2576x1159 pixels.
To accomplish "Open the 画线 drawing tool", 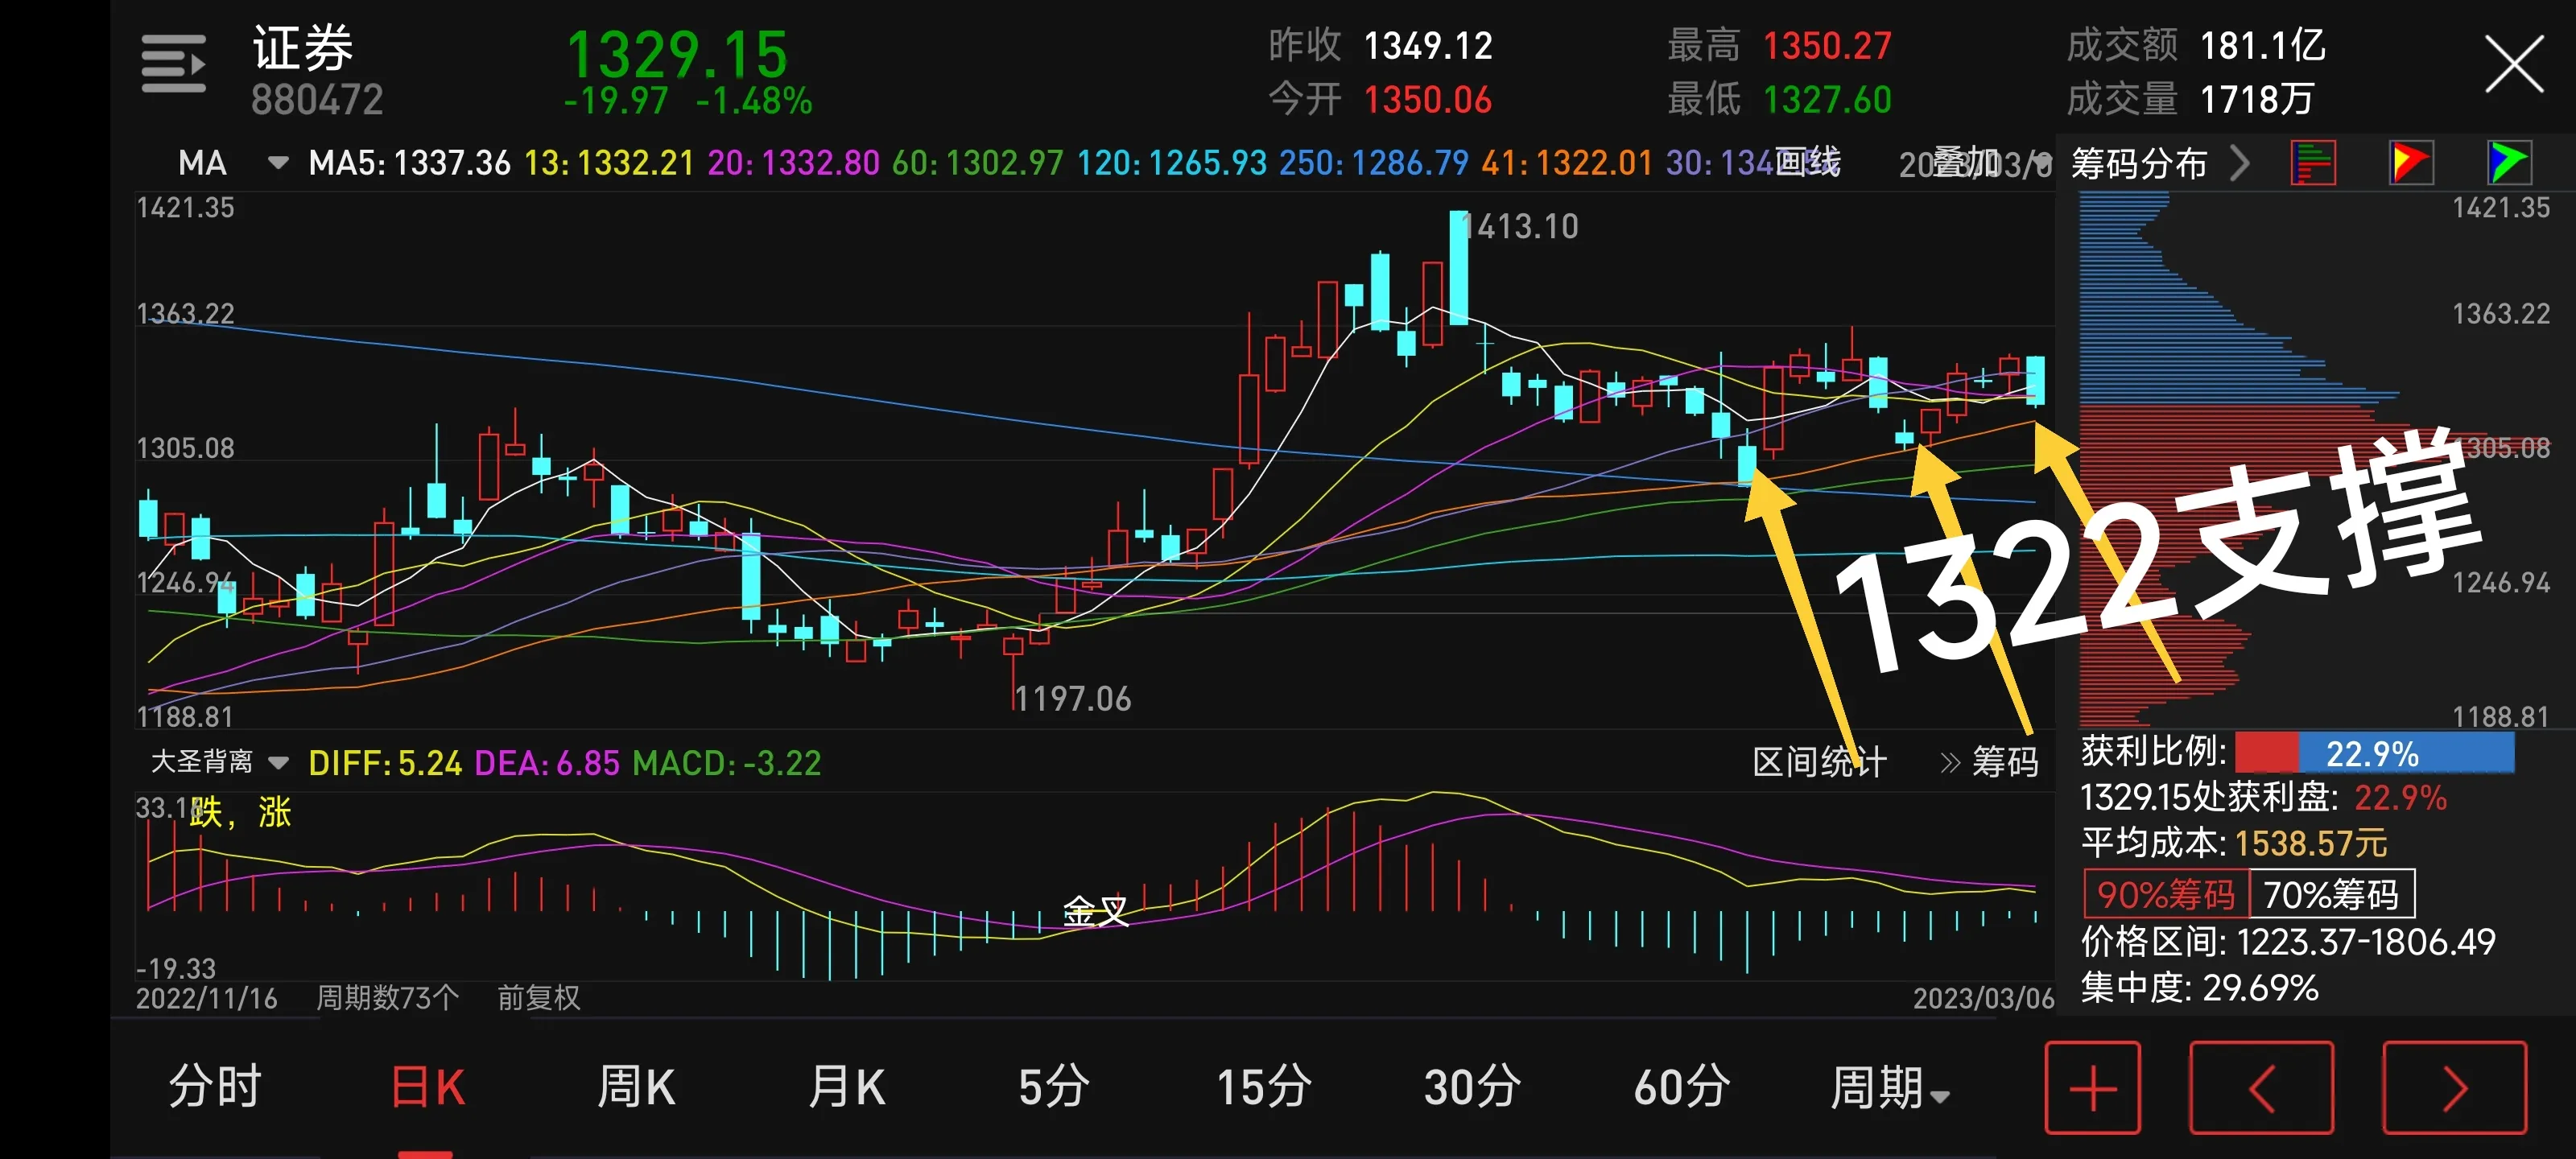I will (1807, 162).
